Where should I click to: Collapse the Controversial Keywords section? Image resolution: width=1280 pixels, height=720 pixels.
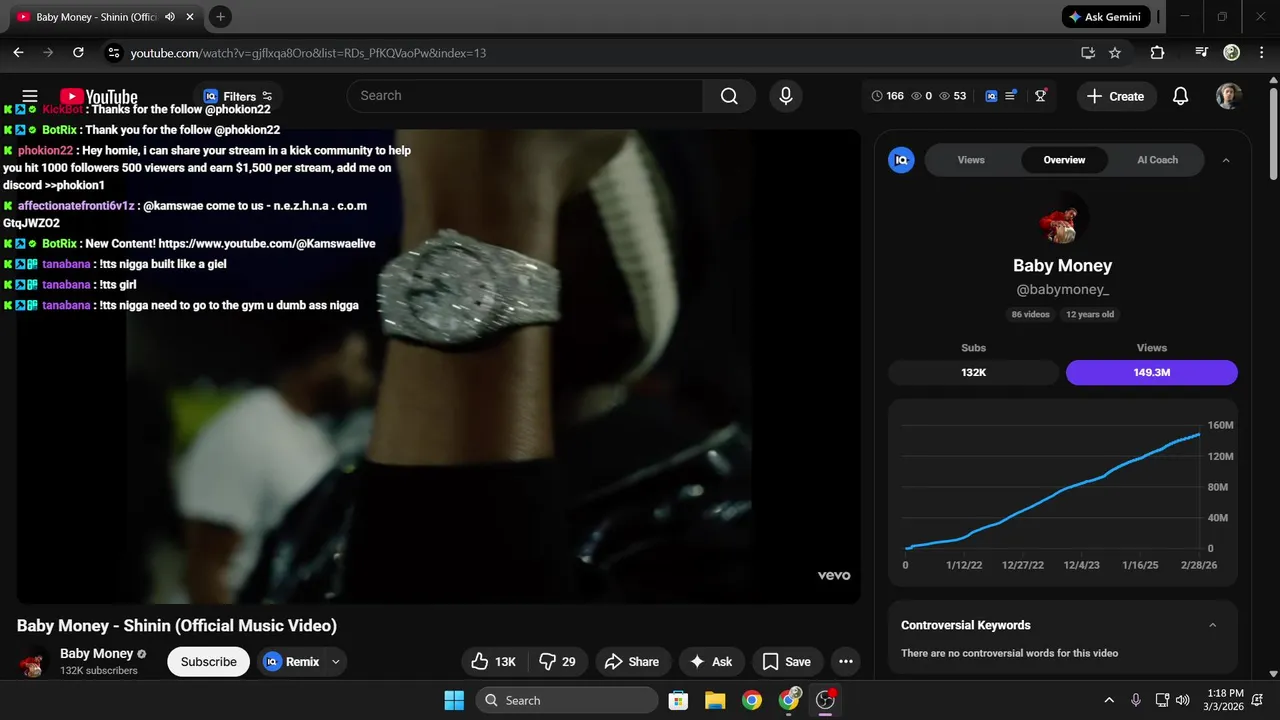tap(1213, 625)
